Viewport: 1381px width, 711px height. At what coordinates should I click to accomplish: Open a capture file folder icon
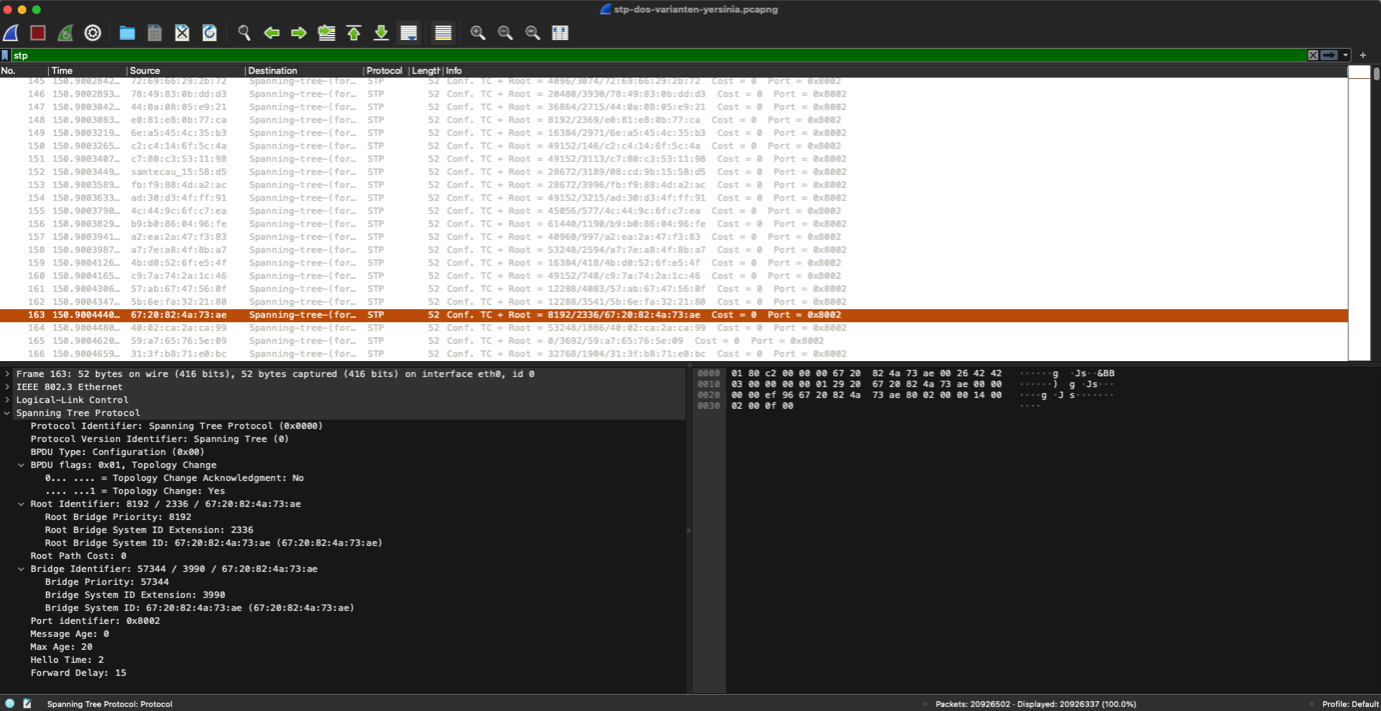pyautogui.click(x=127, y=33)
